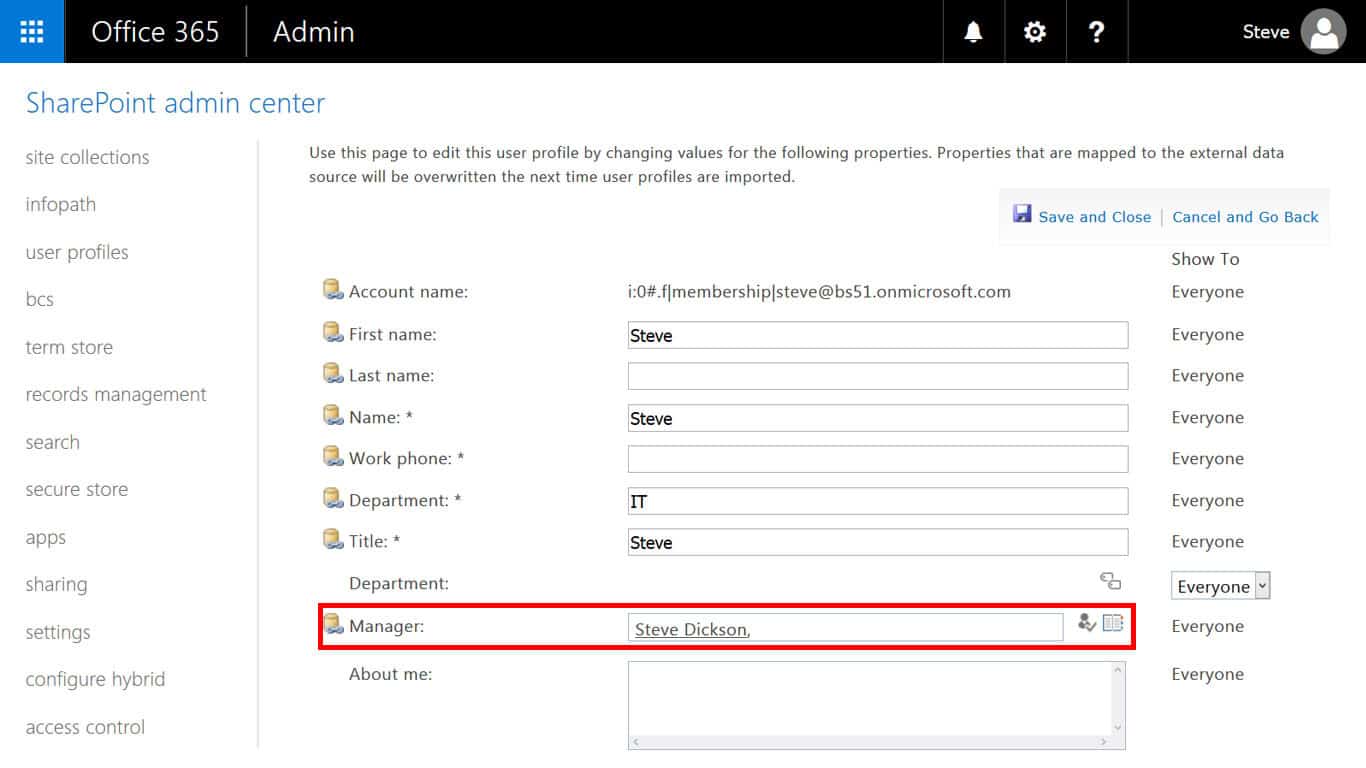Open the Office 365 app launcher grid

pyautogui.click(x=32, y=31)
